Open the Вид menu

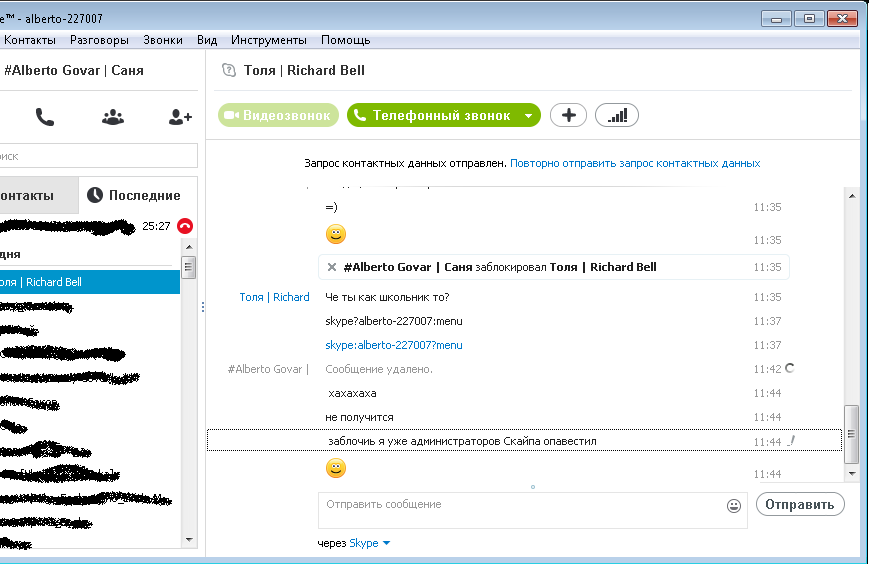207,40
